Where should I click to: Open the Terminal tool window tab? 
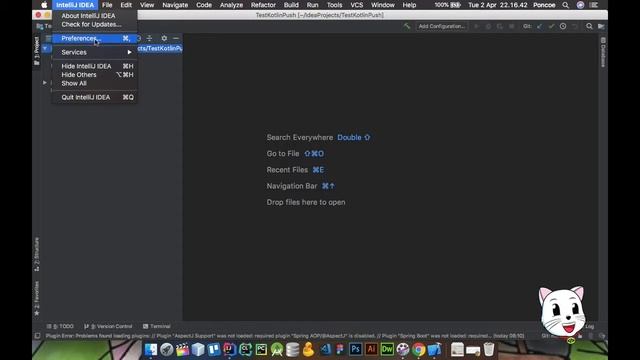click(157, 326)
